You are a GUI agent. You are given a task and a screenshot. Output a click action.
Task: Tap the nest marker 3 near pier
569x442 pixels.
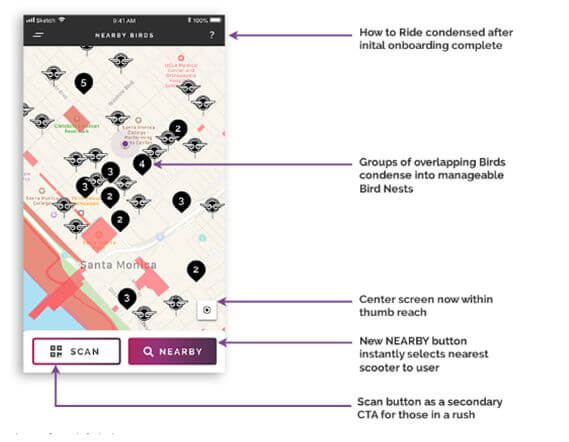pyautogui.click(x=127, y=299)
